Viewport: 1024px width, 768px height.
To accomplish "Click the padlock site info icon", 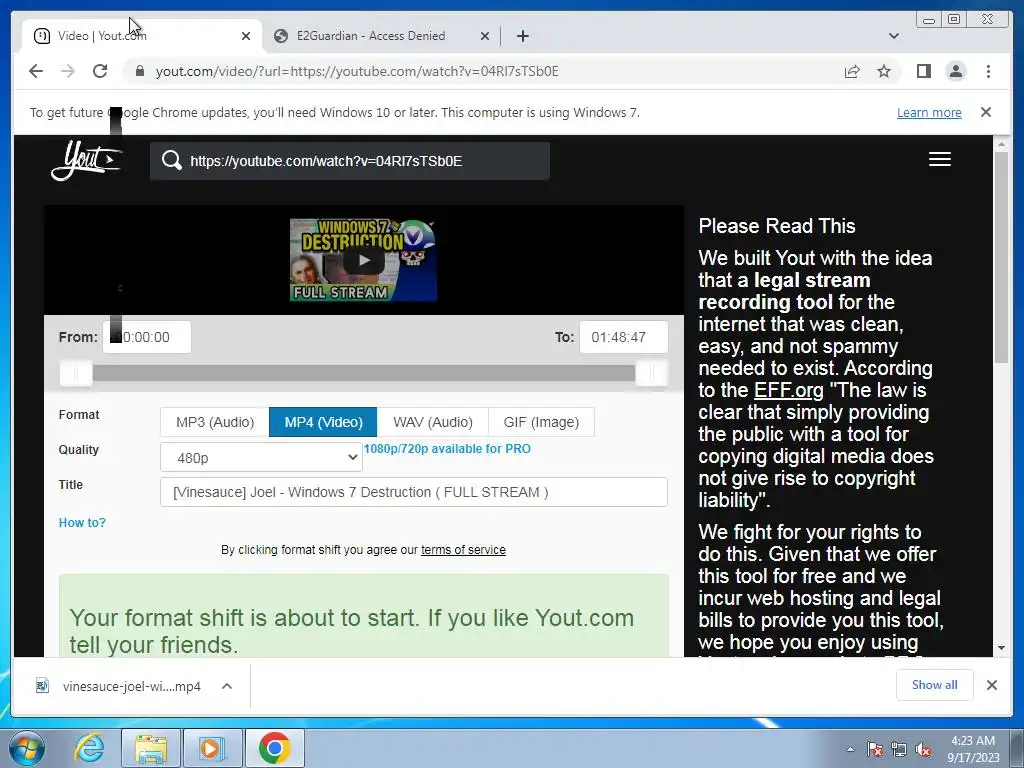I will (139, 71).
